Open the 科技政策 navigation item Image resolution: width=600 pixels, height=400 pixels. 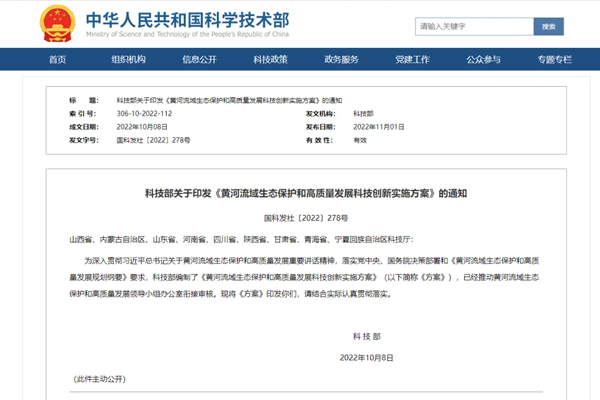pyautogui.click(x=271, y=59)
